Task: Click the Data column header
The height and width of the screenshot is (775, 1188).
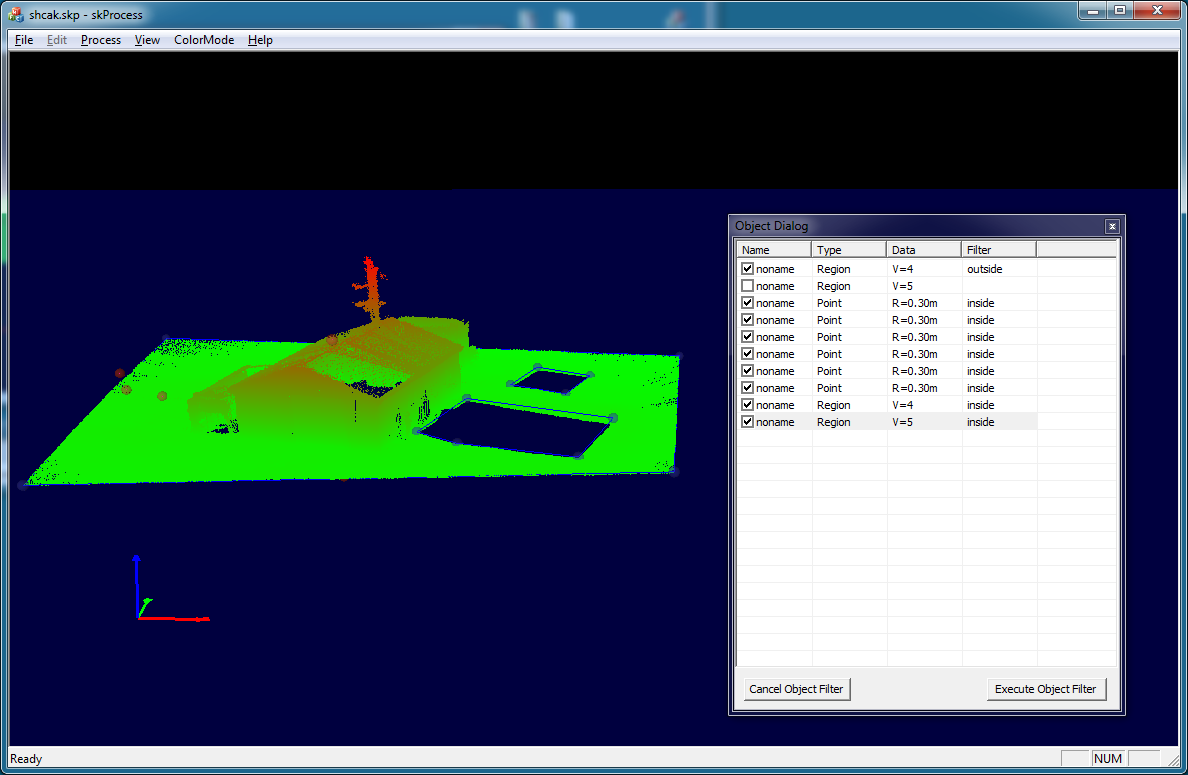Action: coord(923,250)
